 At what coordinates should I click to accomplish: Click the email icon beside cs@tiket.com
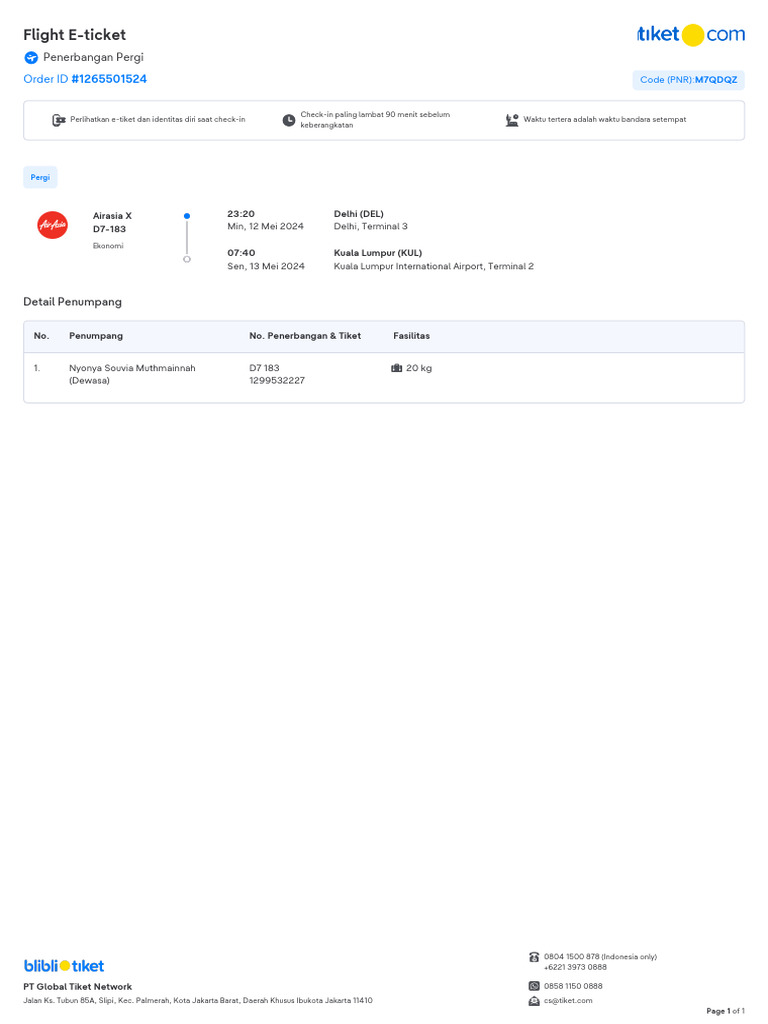click(x=534, y=1000)
